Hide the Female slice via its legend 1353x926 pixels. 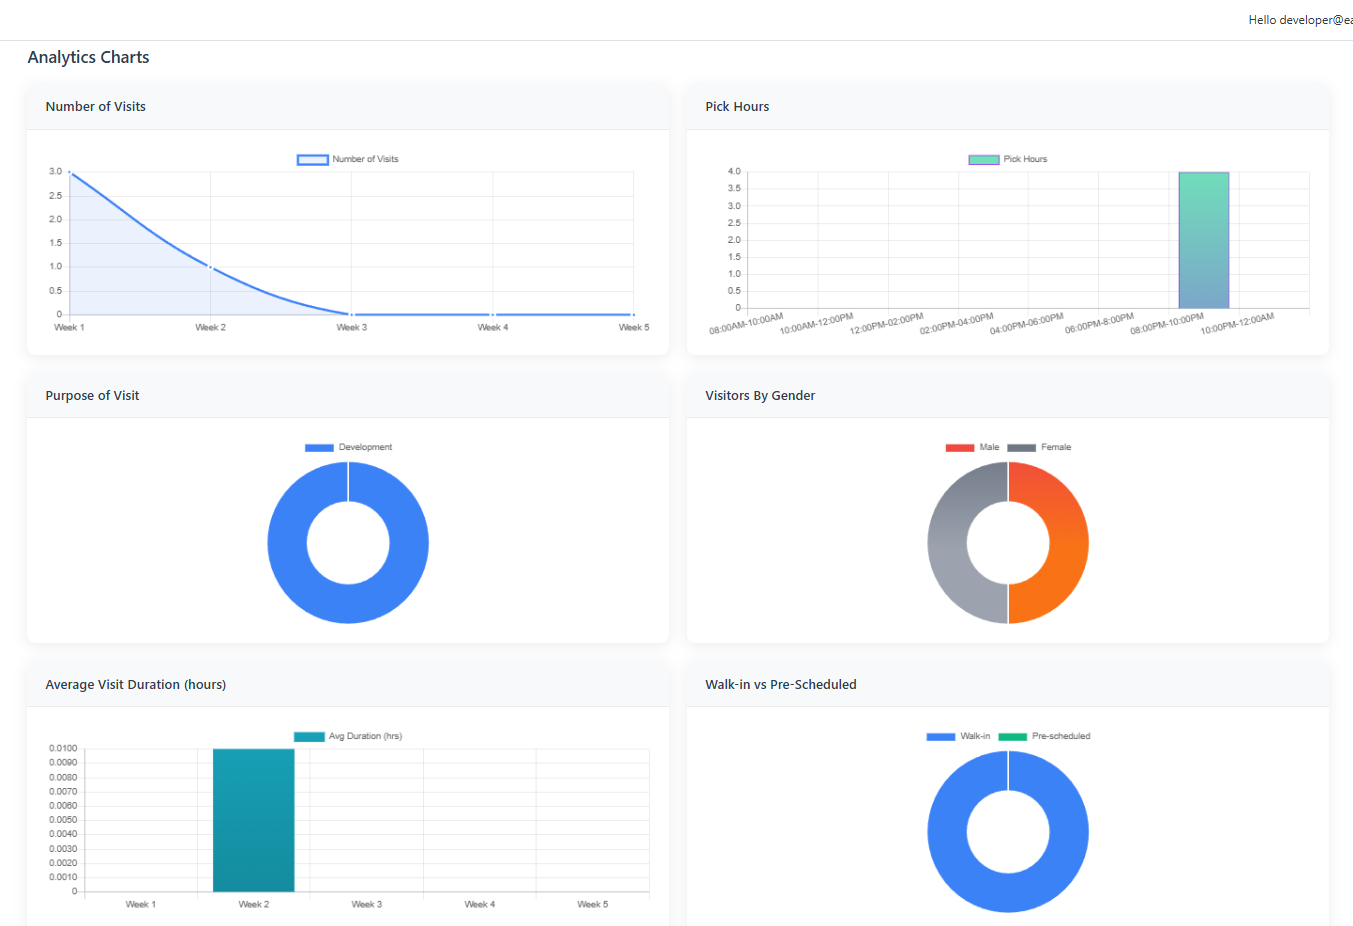coord(1016,447)
